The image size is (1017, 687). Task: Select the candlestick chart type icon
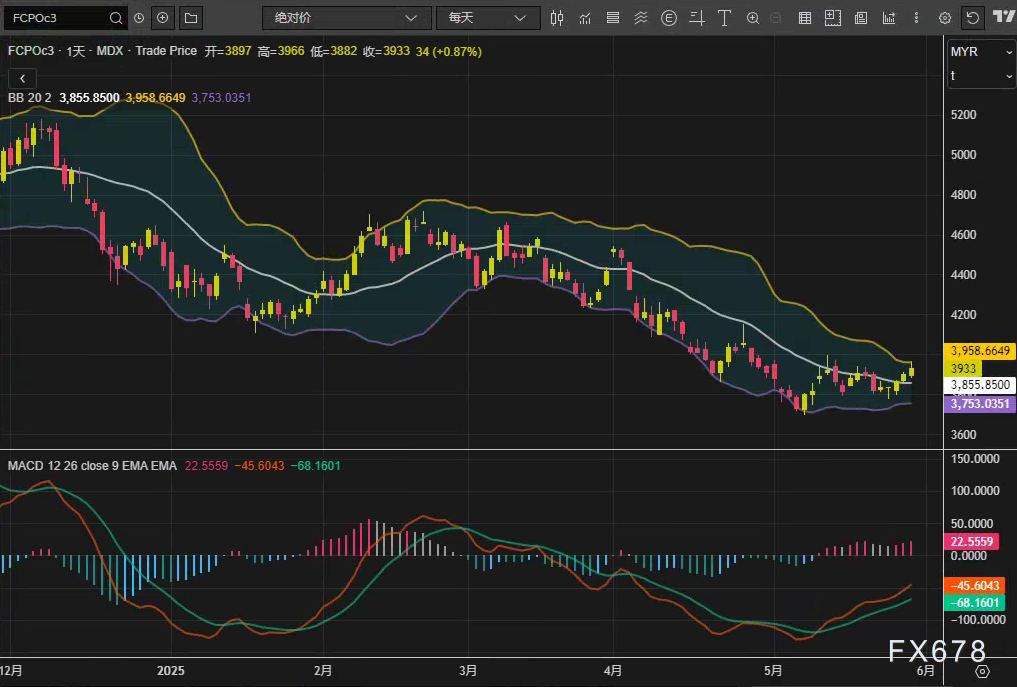(x=557, y=18)
